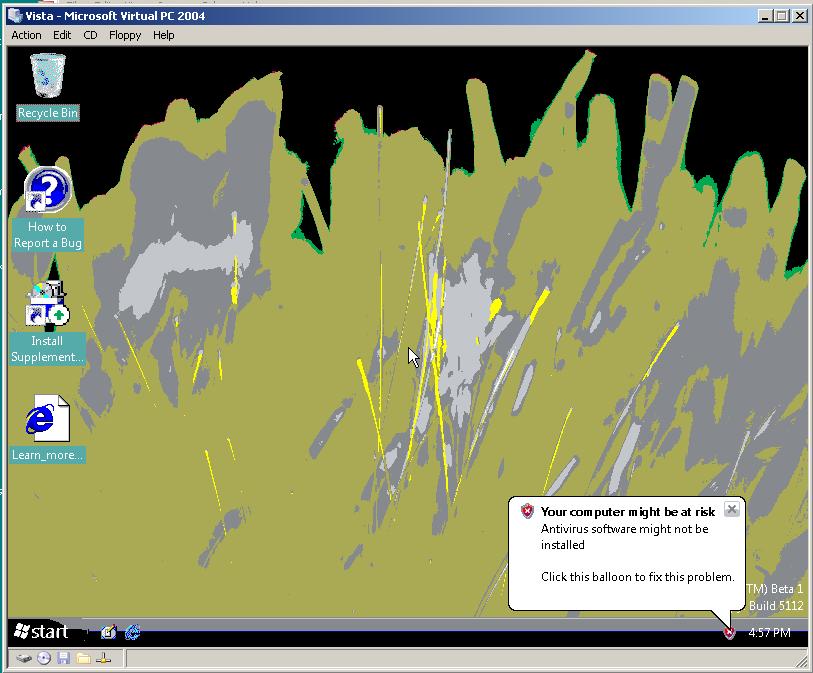Open the Recycle Bin desktop icon
The height and width of the screenshot is (673, 813).
(48, 76)
